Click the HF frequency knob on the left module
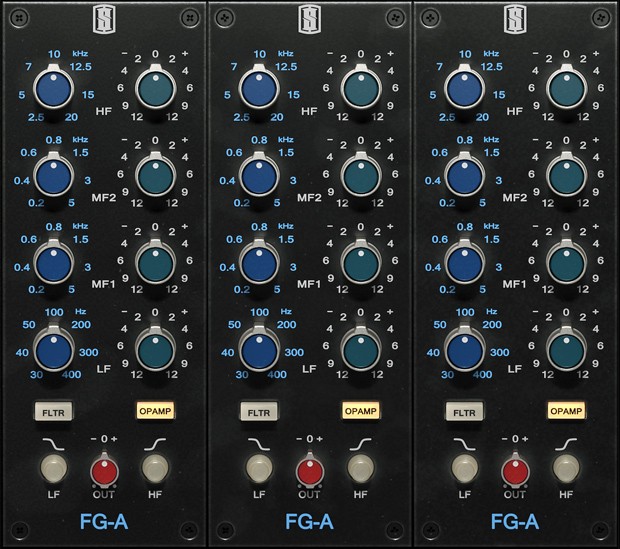The image size is (620, 549). pos(53,89)
